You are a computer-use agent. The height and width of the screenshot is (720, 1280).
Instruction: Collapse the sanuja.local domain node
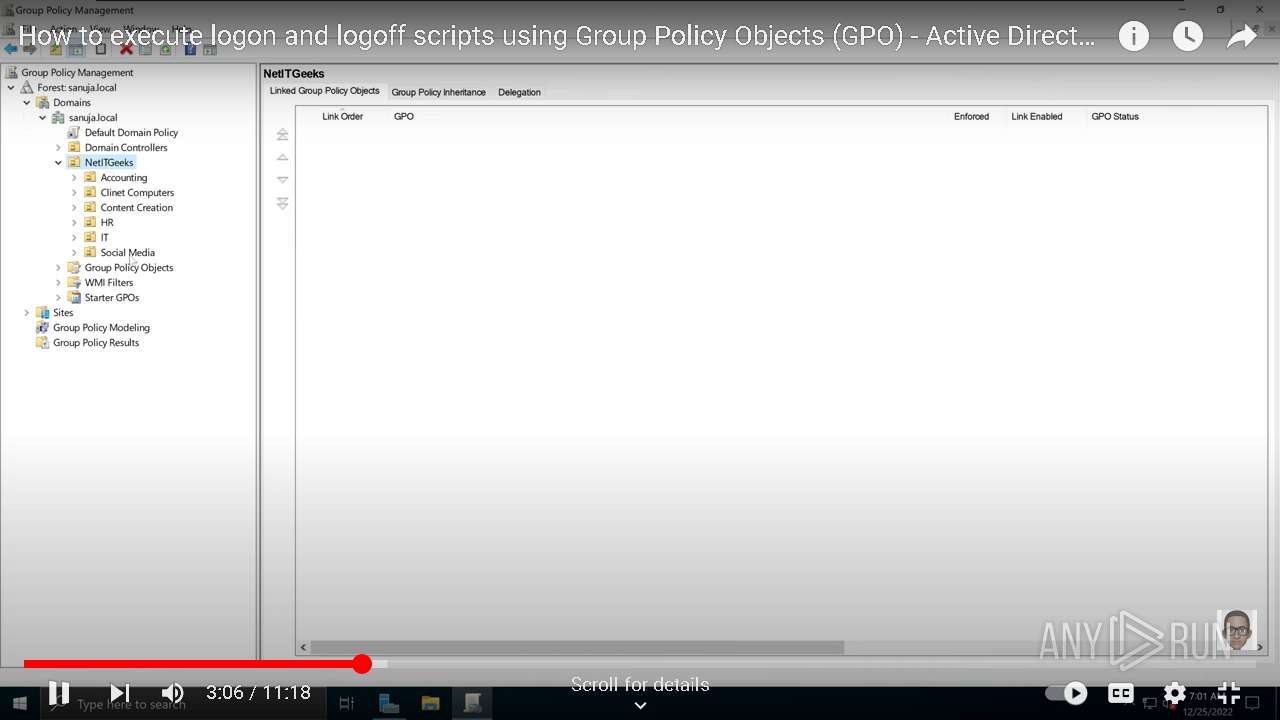(x=43, y=118)
